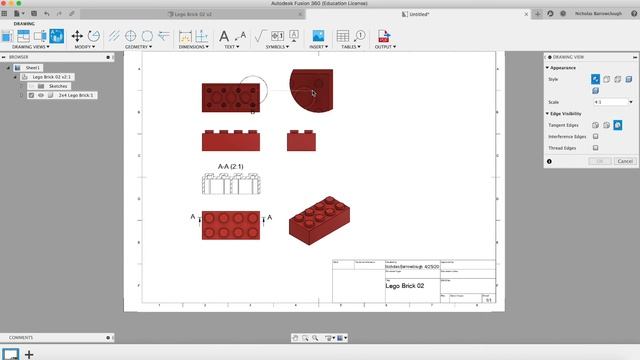Select the Projected View tool icon

coord(23,36)
